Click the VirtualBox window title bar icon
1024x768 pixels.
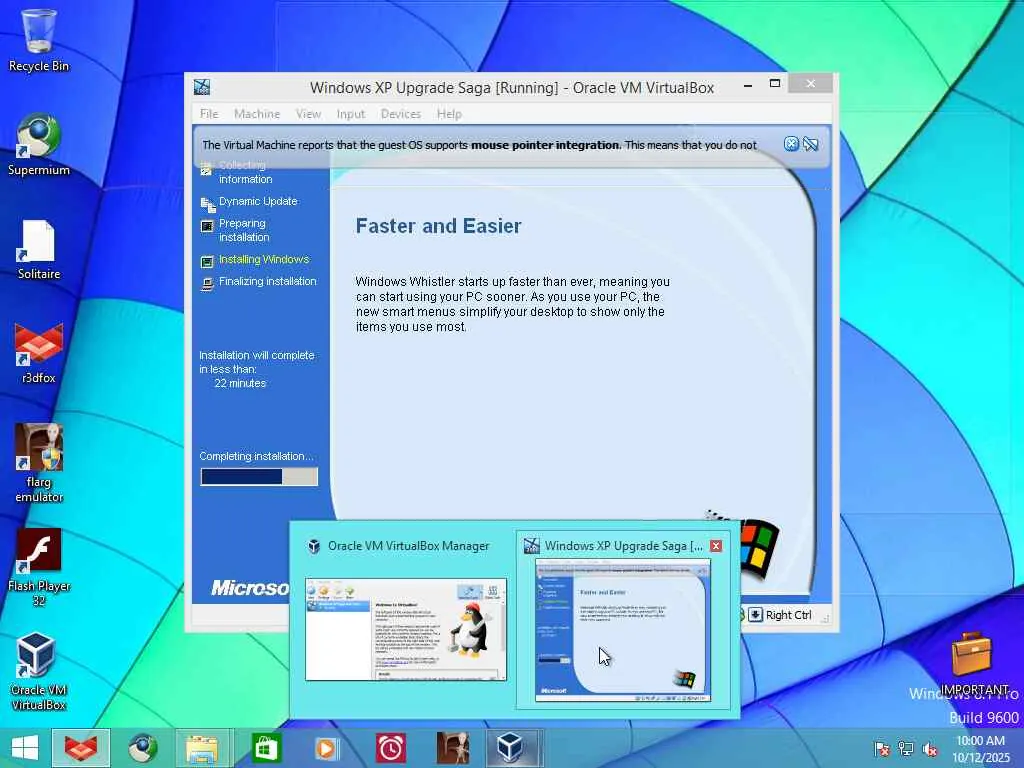(x=202, y=87)
